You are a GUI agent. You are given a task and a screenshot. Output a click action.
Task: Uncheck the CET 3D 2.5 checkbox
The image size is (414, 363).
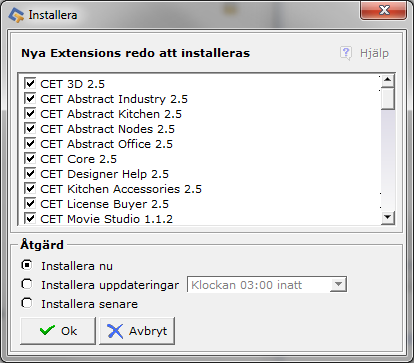[30, 83]
